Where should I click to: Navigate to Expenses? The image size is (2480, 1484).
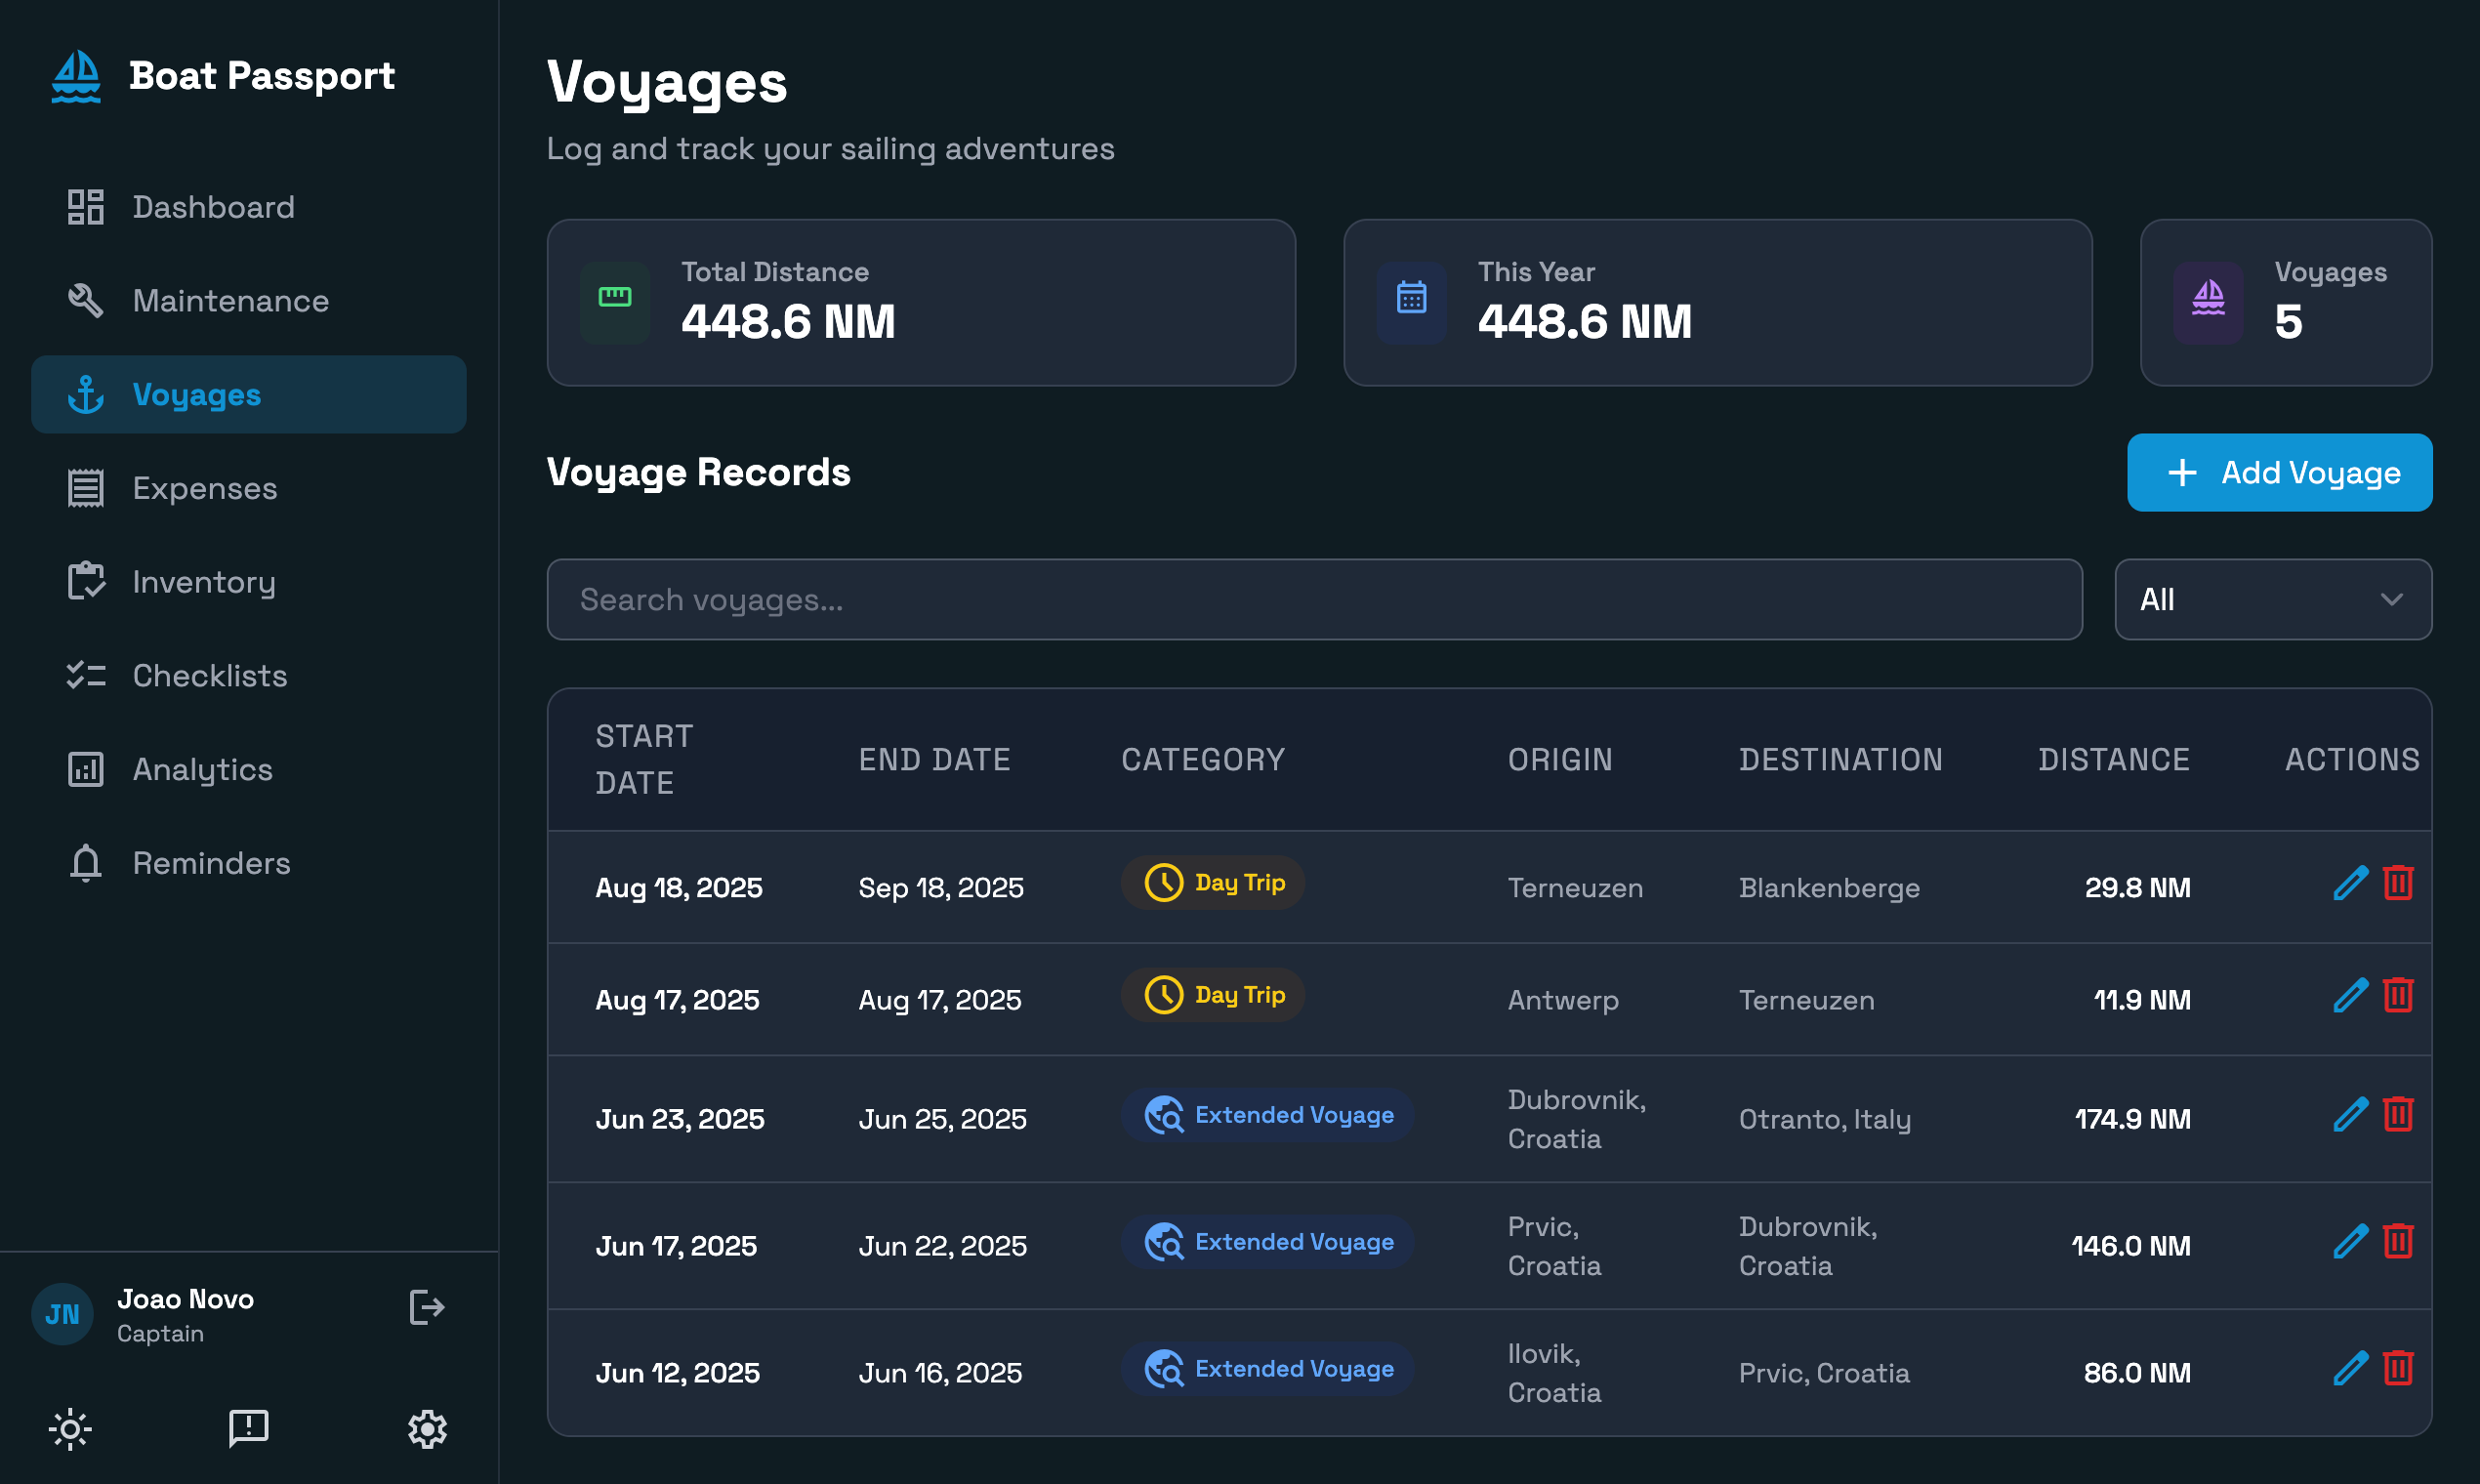point(205,488)
